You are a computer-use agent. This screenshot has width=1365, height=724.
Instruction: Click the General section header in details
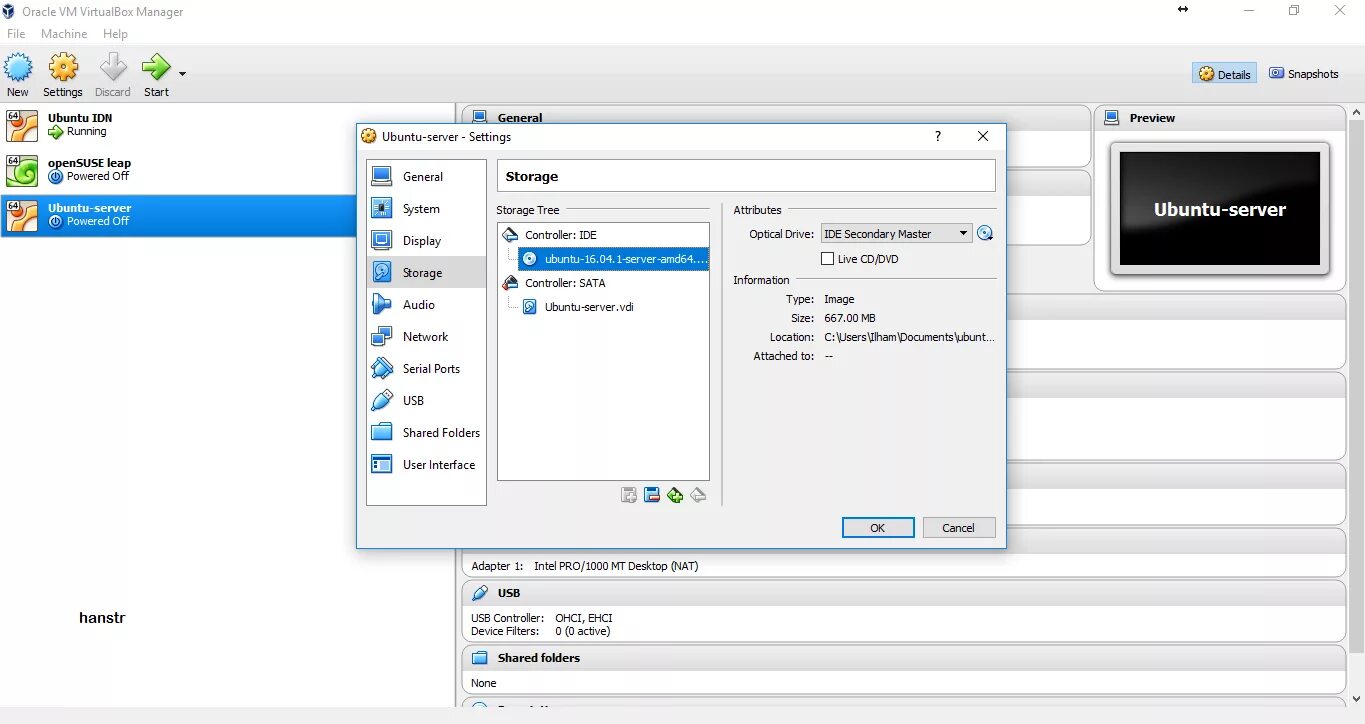click(x=775, y=117)
